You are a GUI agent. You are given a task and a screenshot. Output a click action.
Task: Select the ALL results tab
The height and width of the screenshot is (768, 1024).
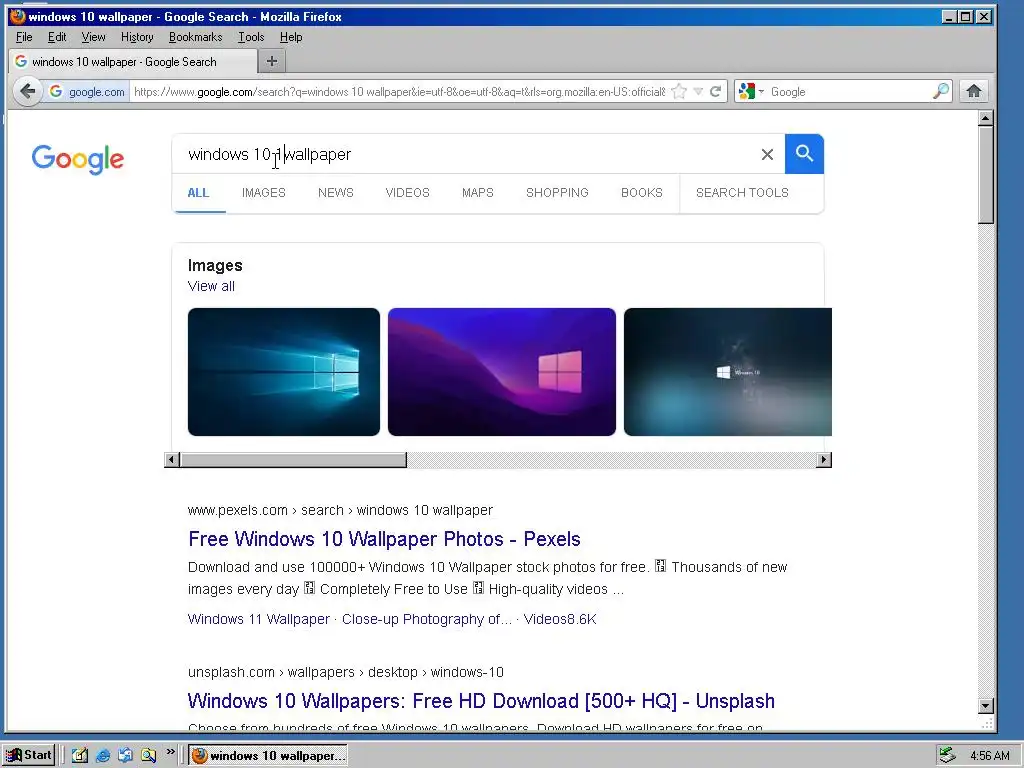(x=199, y=193)
